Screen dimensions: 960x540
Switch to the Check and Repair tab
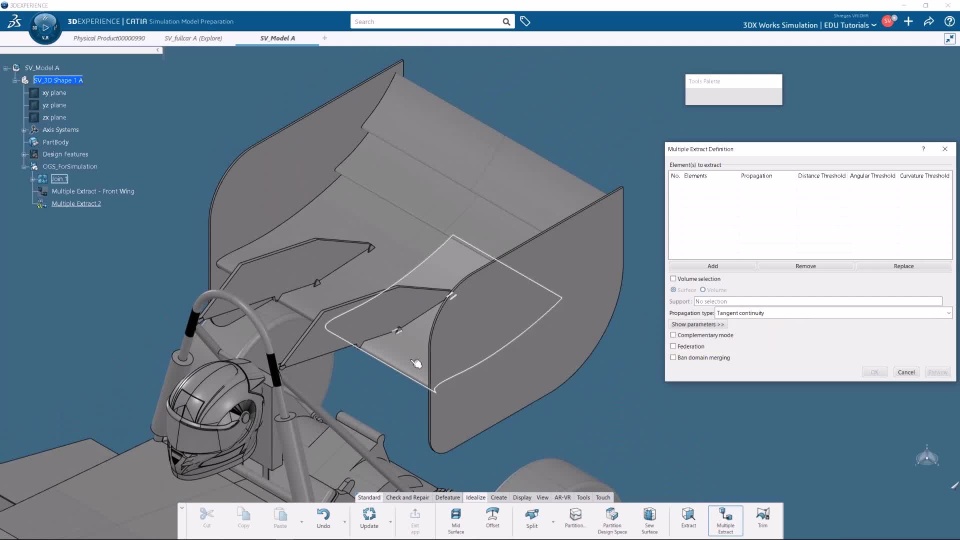coord(407,497)
